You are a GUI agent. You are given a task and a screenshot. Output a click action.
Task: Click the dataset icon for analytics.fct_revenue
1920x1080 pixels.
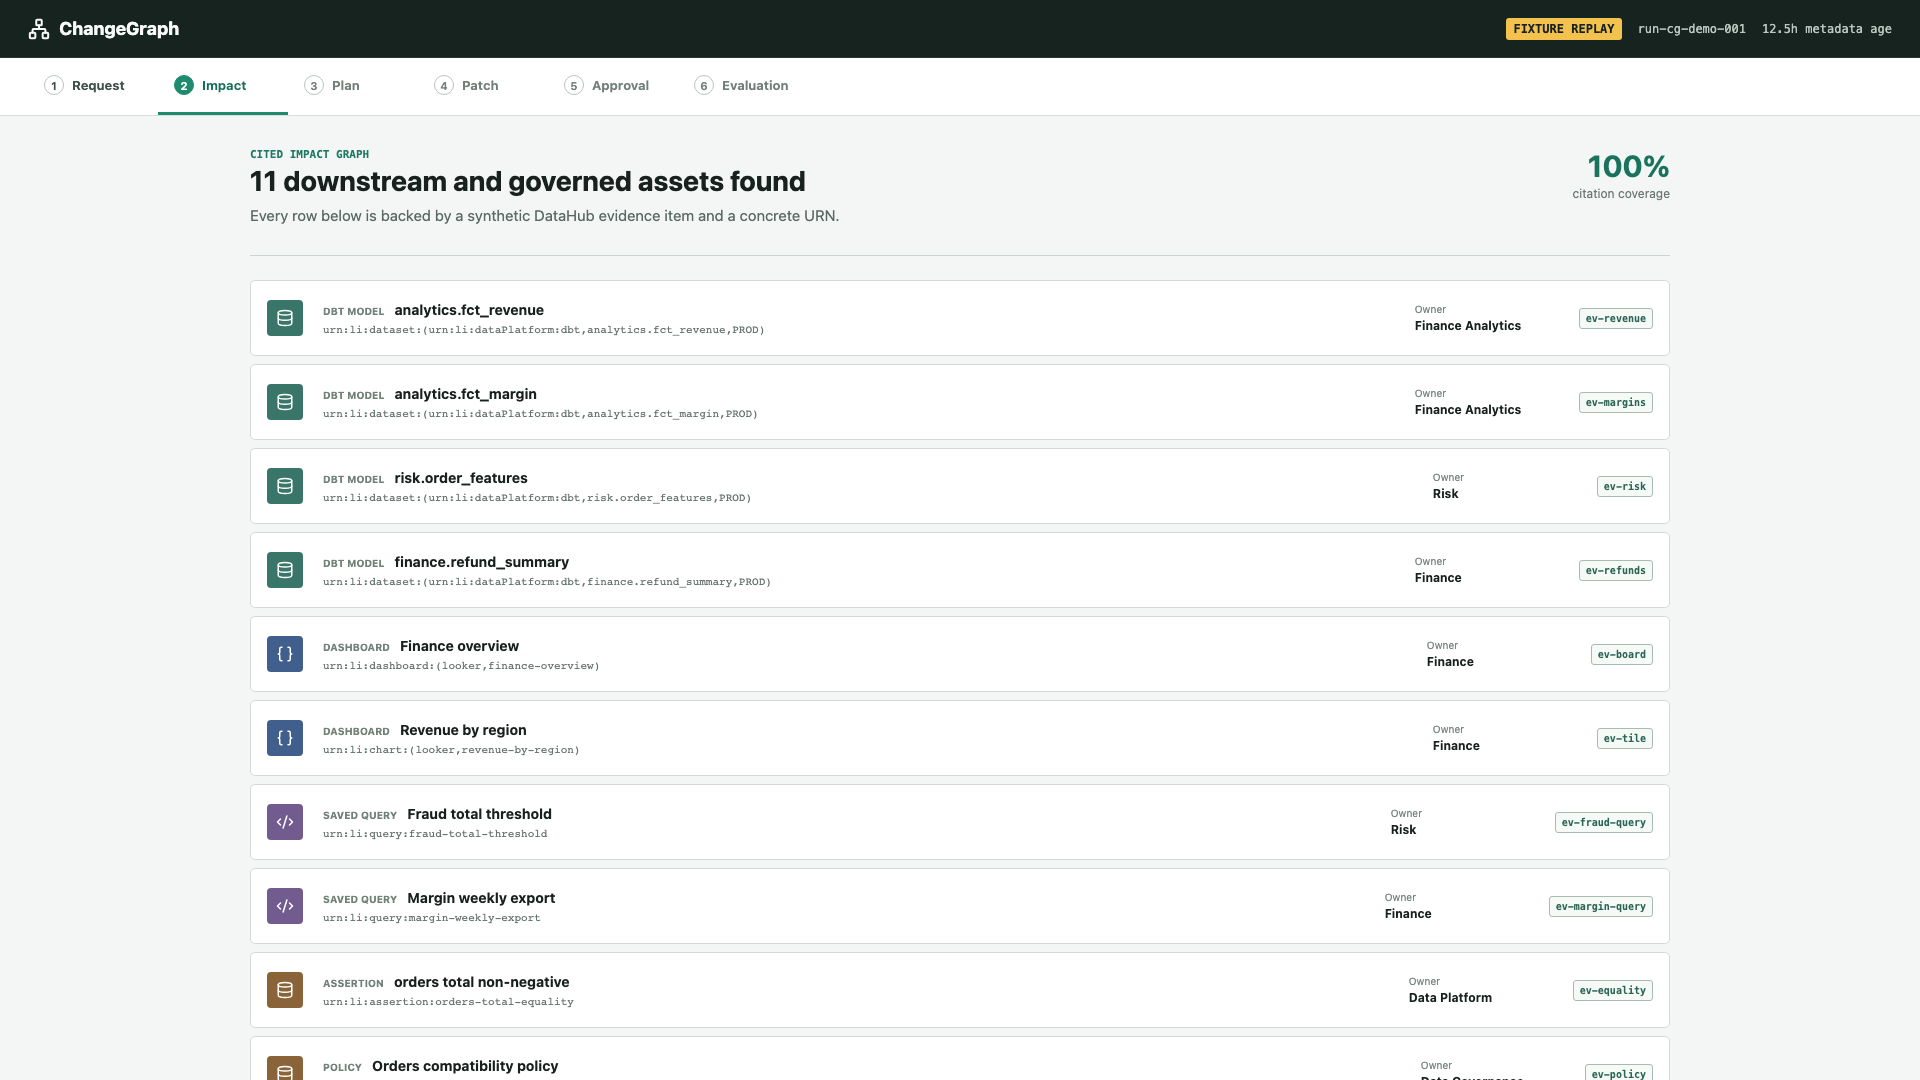coord(285,318)
